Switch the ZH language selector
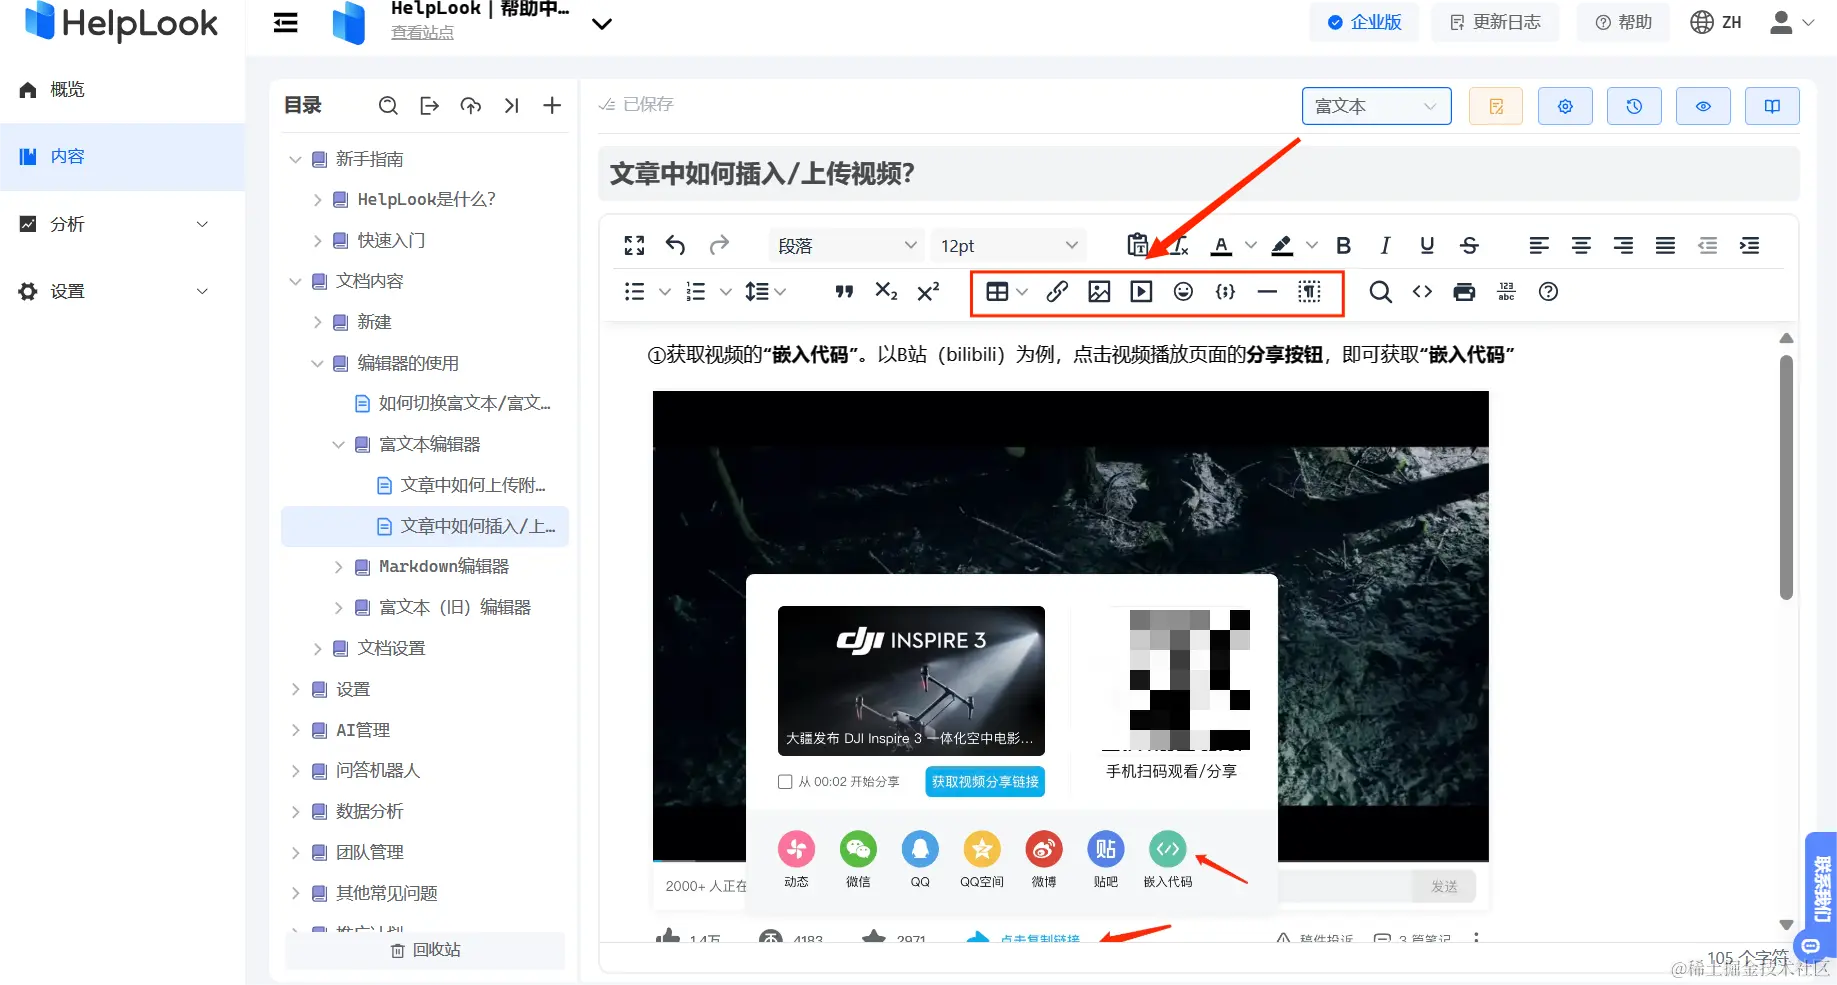The height and width of the screenshot is (985, 1837). pos(1716,22)
